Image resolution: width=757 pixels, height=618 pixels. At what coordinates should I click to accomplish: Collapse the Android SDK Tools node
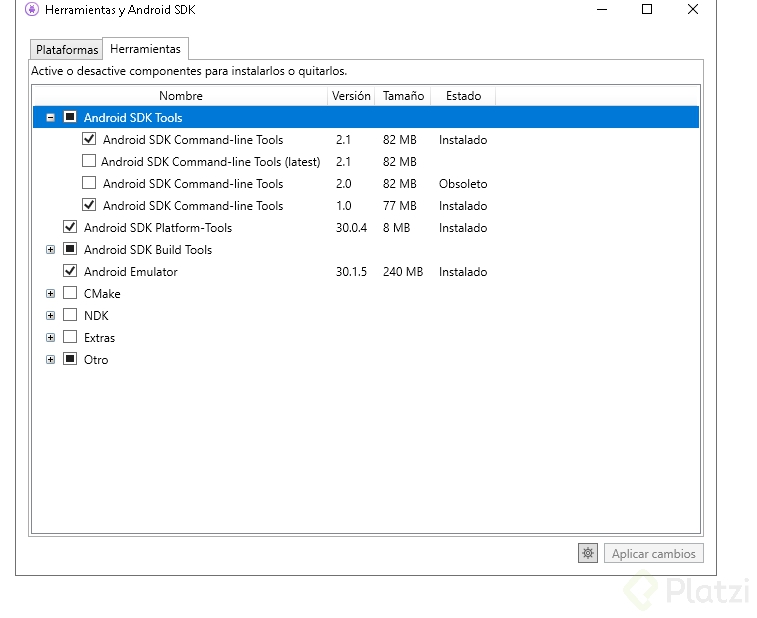pos(50,117)
